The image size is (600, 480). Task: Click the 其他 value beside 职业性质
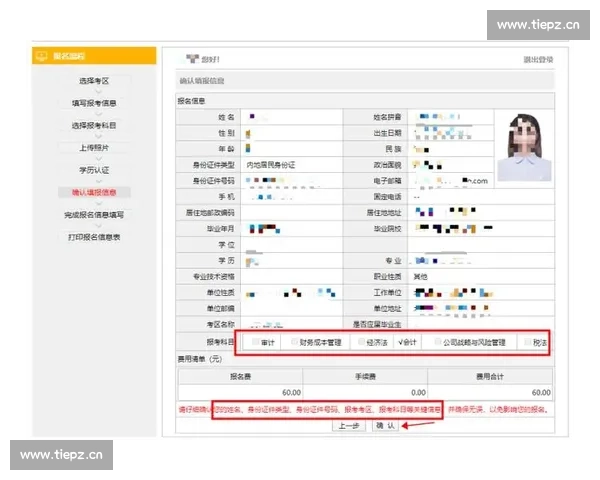(421, 276)
